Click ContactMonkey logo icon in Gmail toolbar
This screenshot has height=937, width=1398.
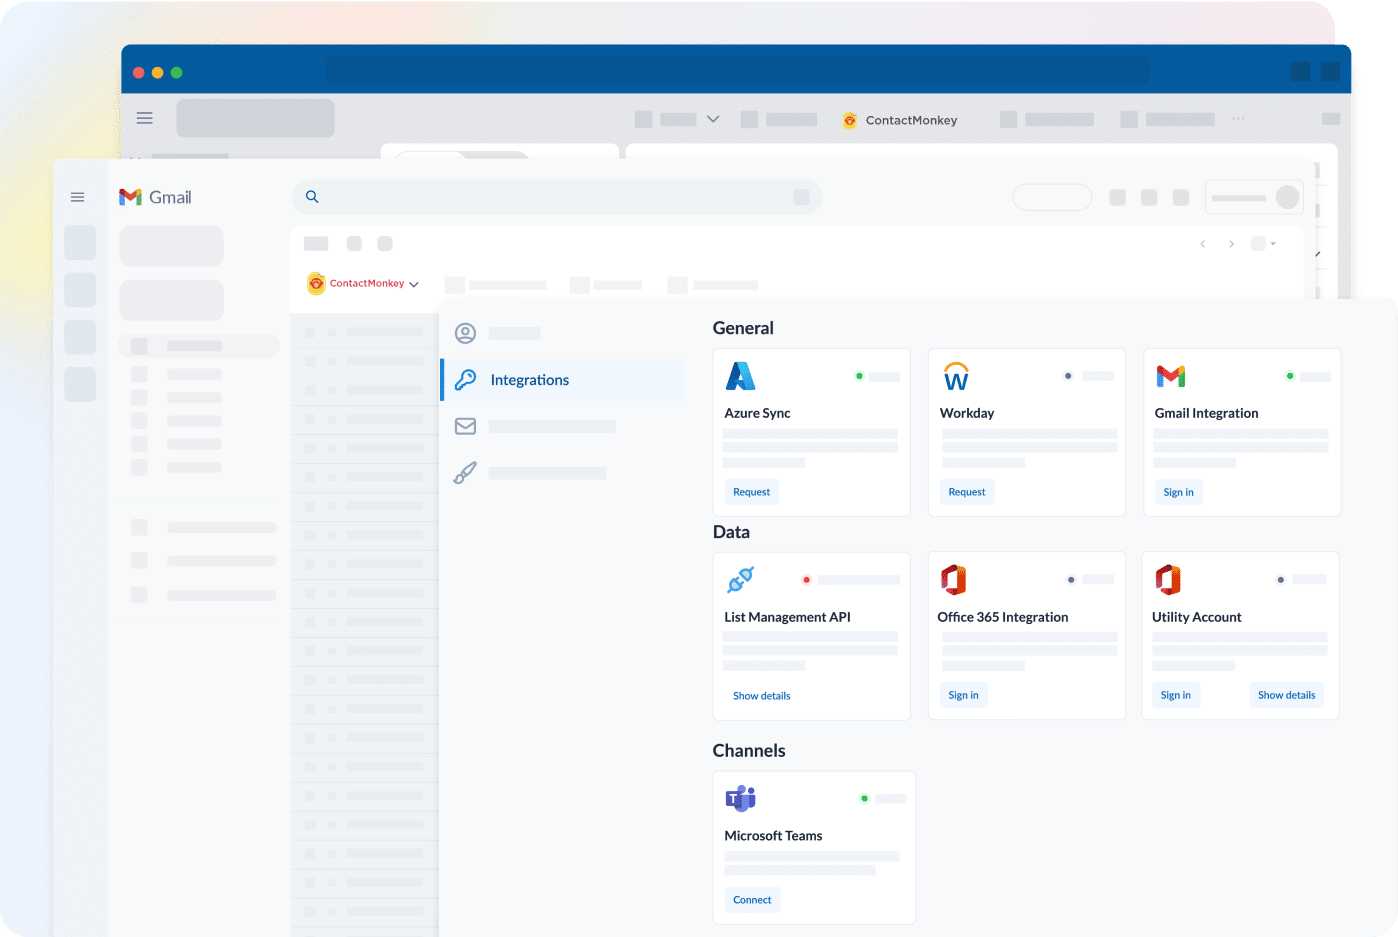click(x=316, y=283)
